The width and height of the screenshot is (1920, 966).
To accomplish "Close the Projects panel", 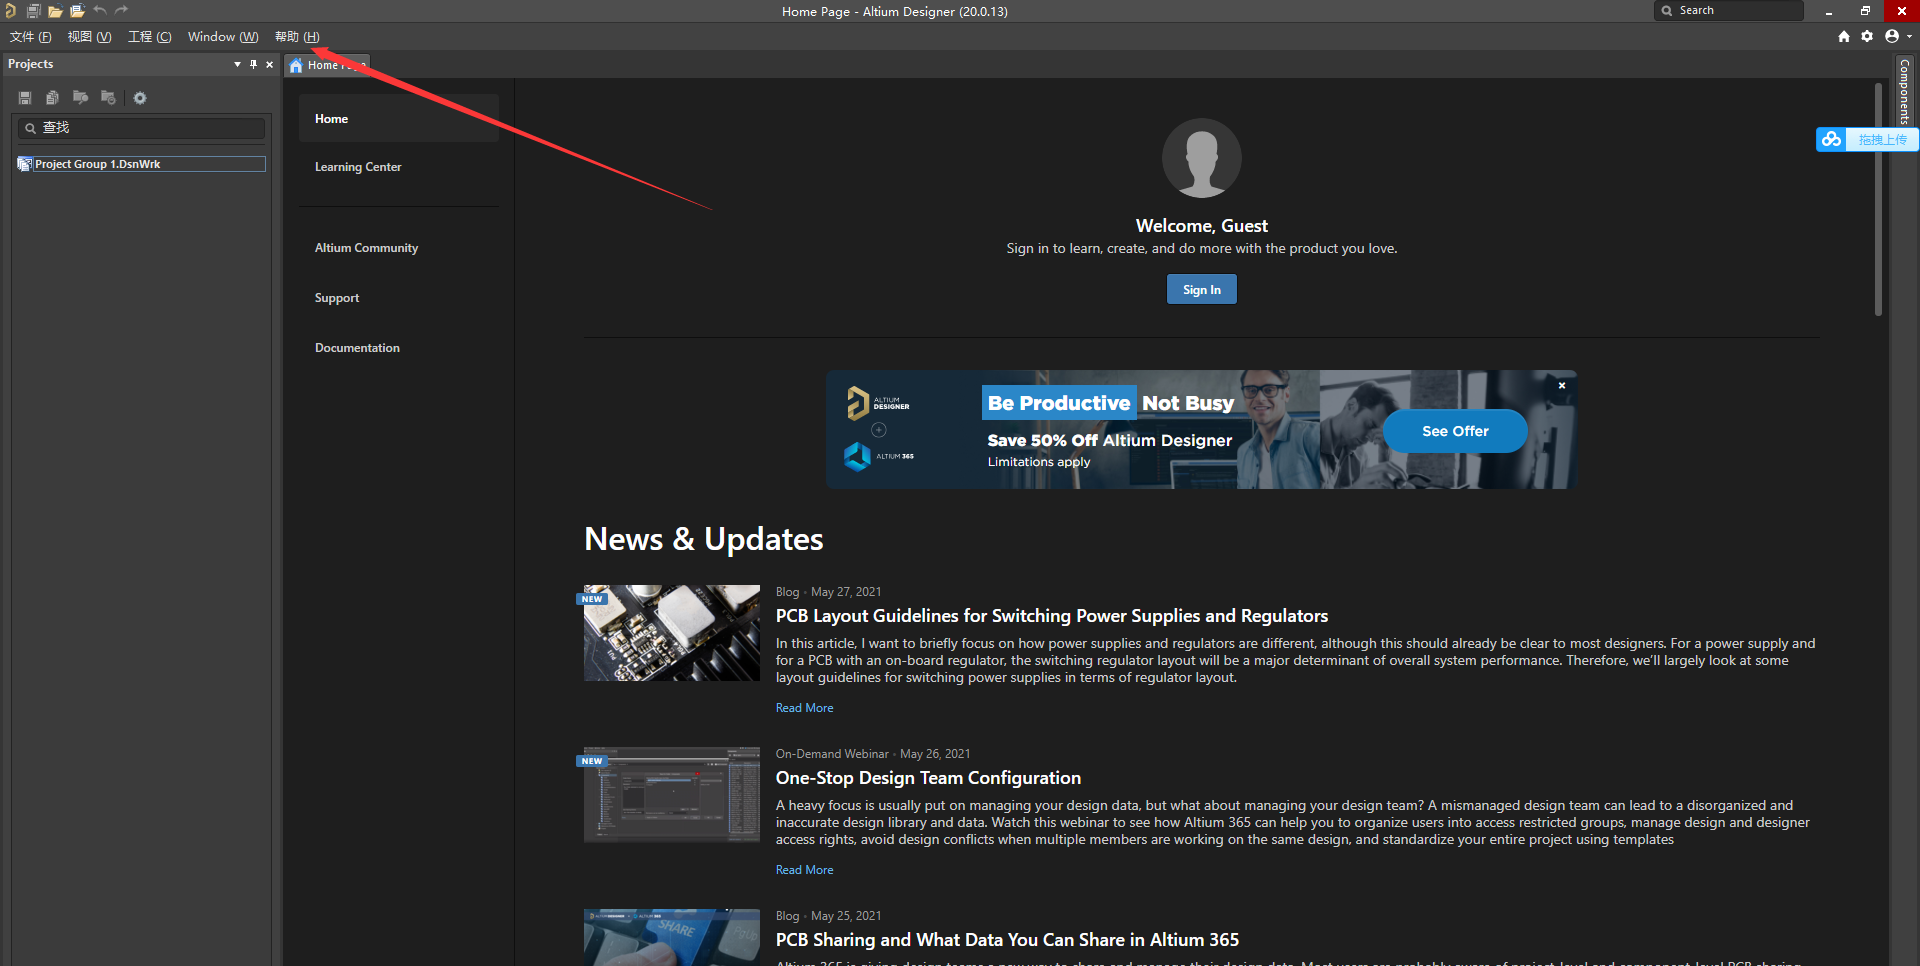I will coord(269,64).
